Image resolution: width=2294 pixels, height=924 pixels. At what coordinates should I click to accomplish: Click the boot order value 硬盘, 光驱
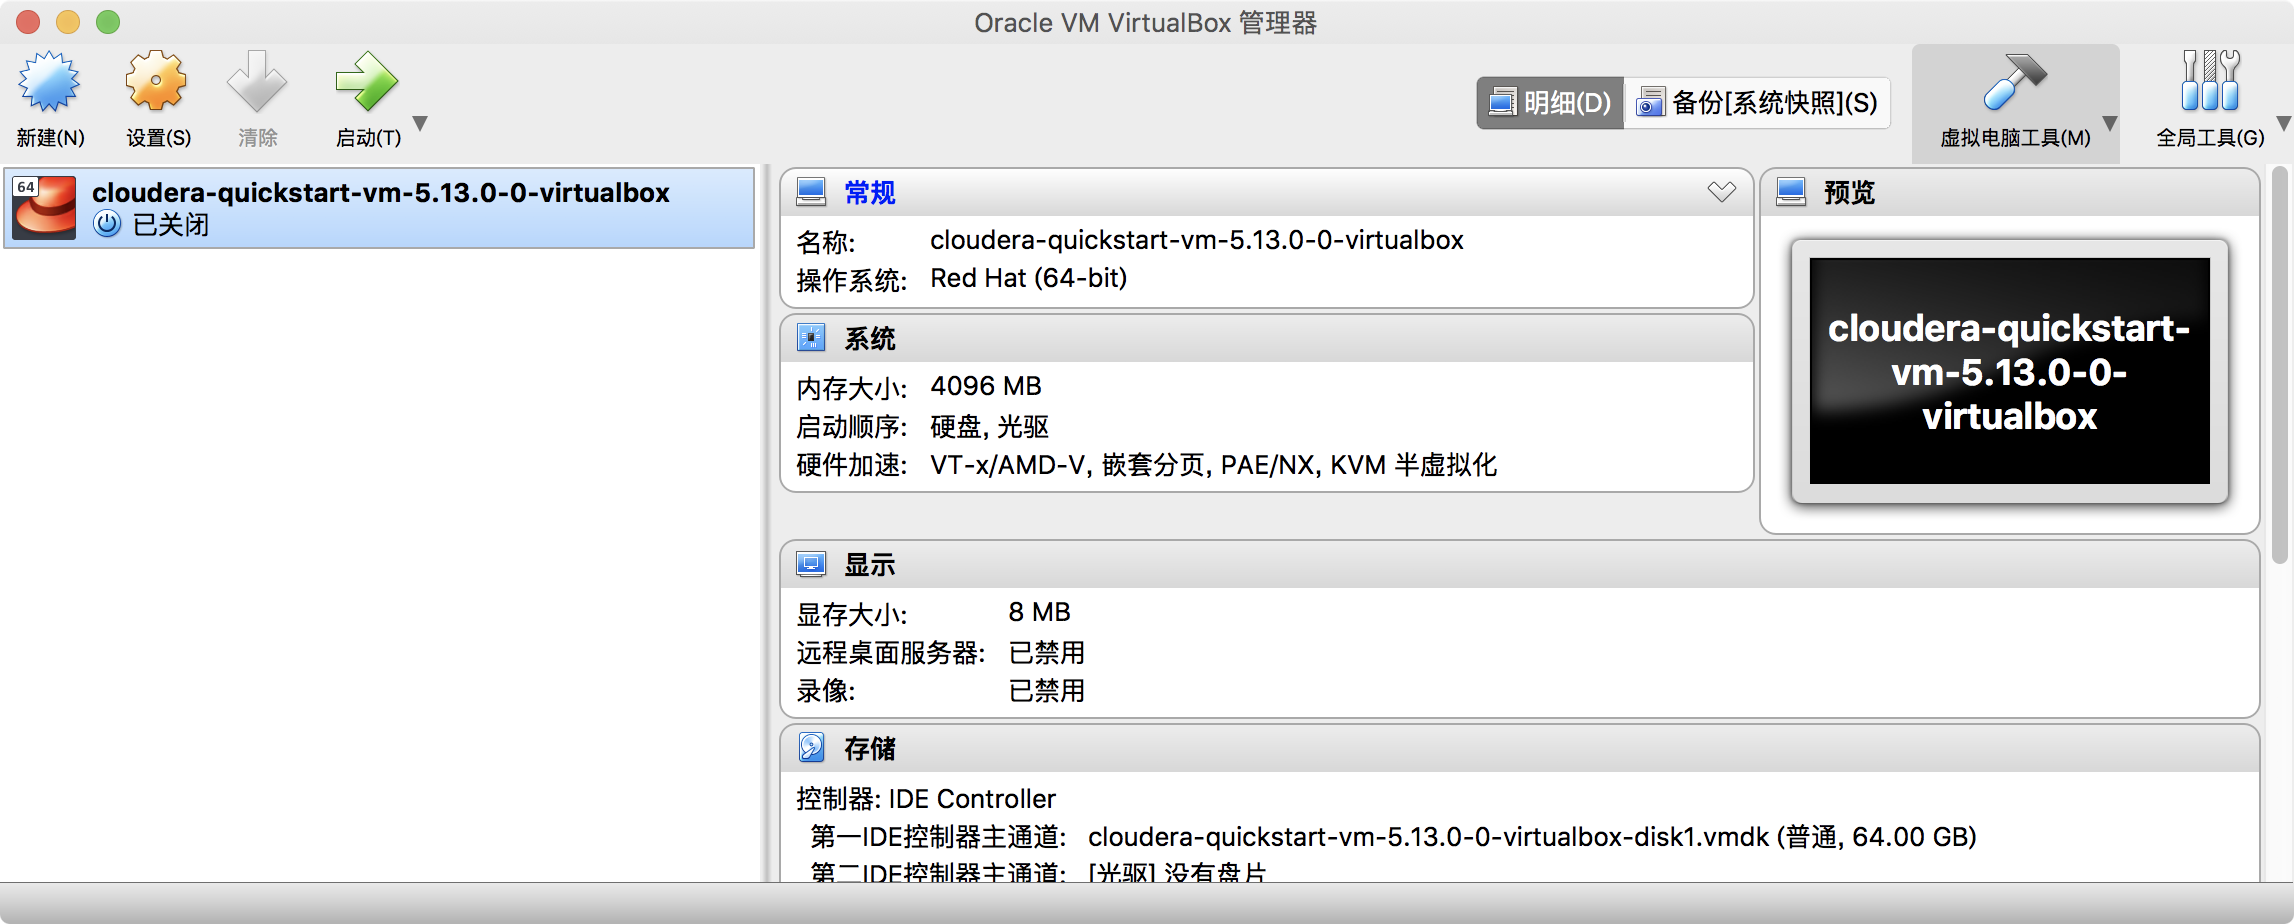(989, 427)
